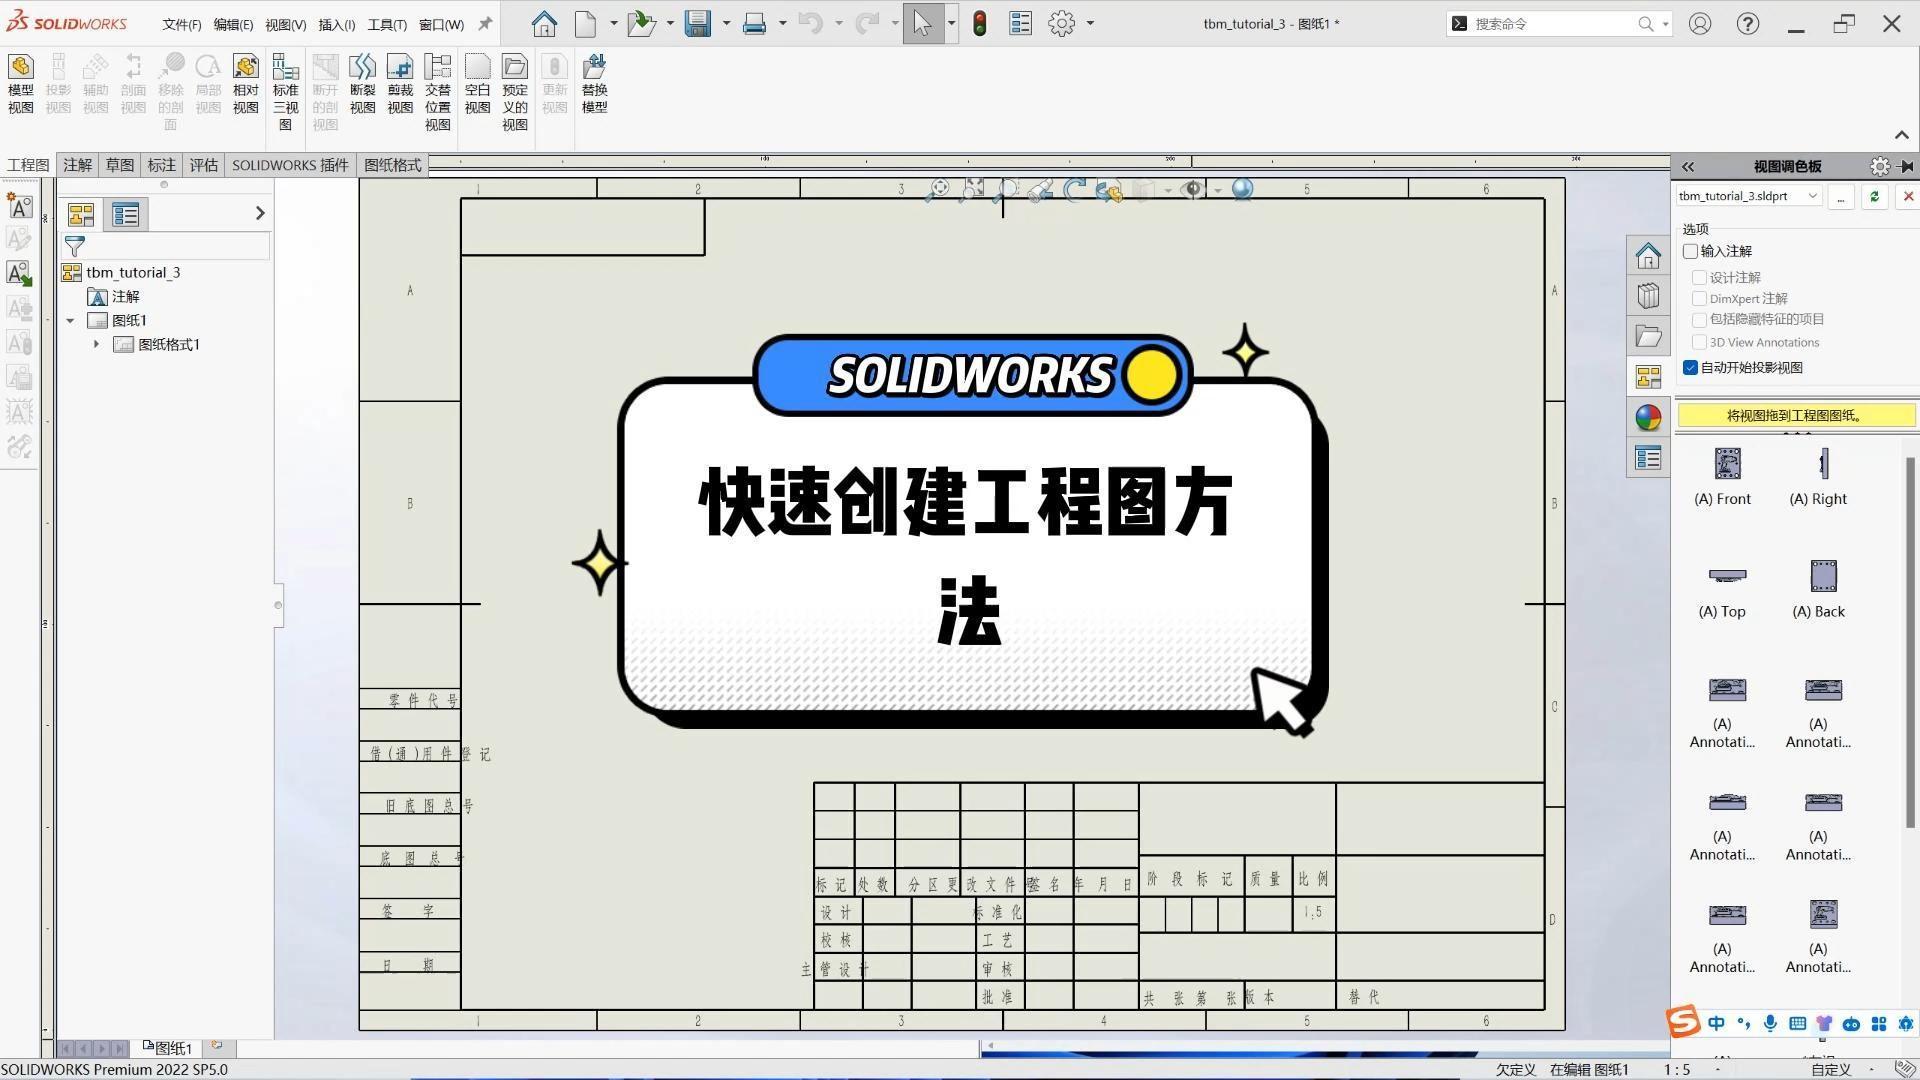Uncheck 自动开始投影视图 option
This screenshot has width=1920, height=1080.
point(1691,368)
